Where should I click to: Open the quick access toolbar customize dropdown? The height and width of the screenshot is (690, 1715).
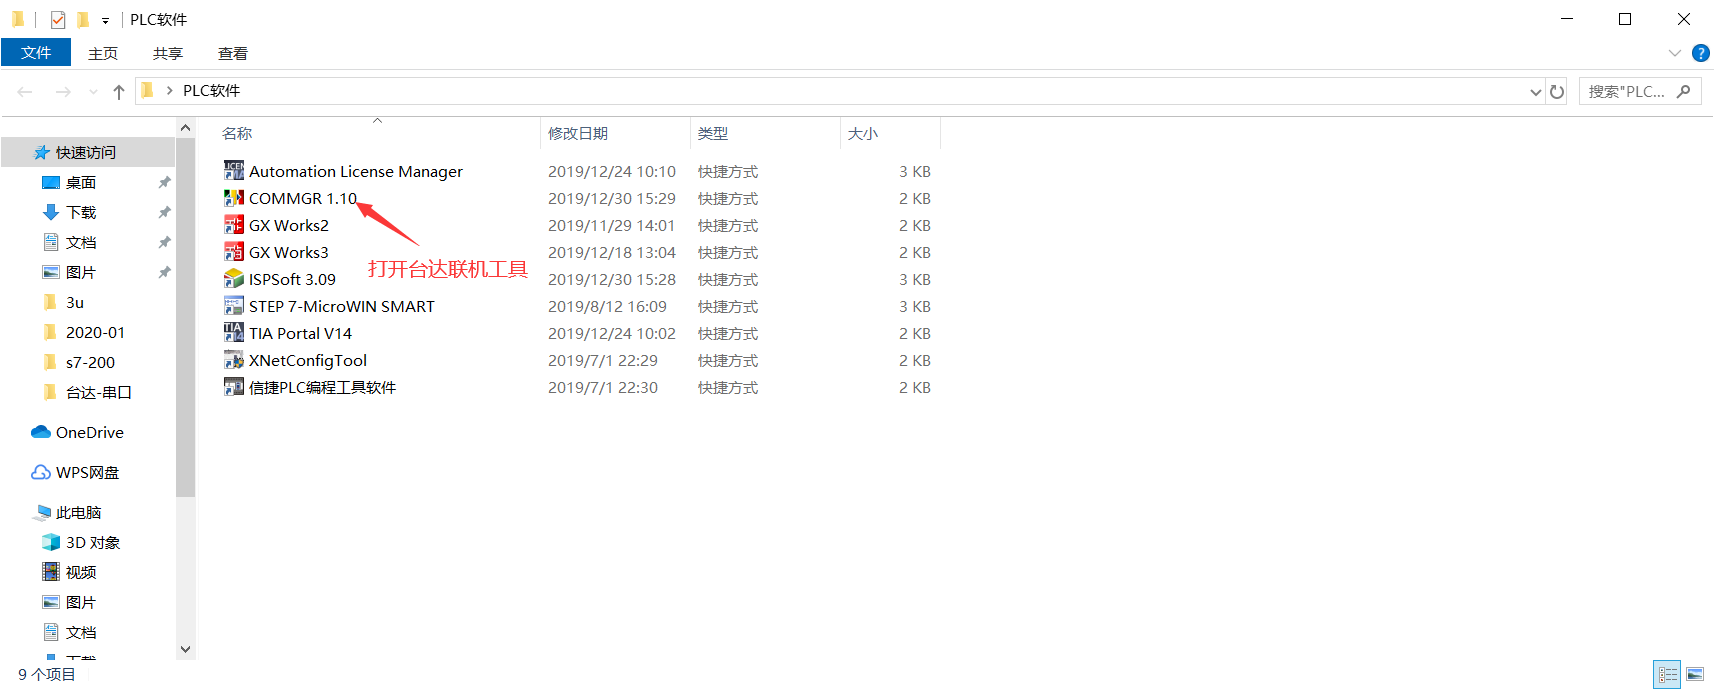pos(105,20)
